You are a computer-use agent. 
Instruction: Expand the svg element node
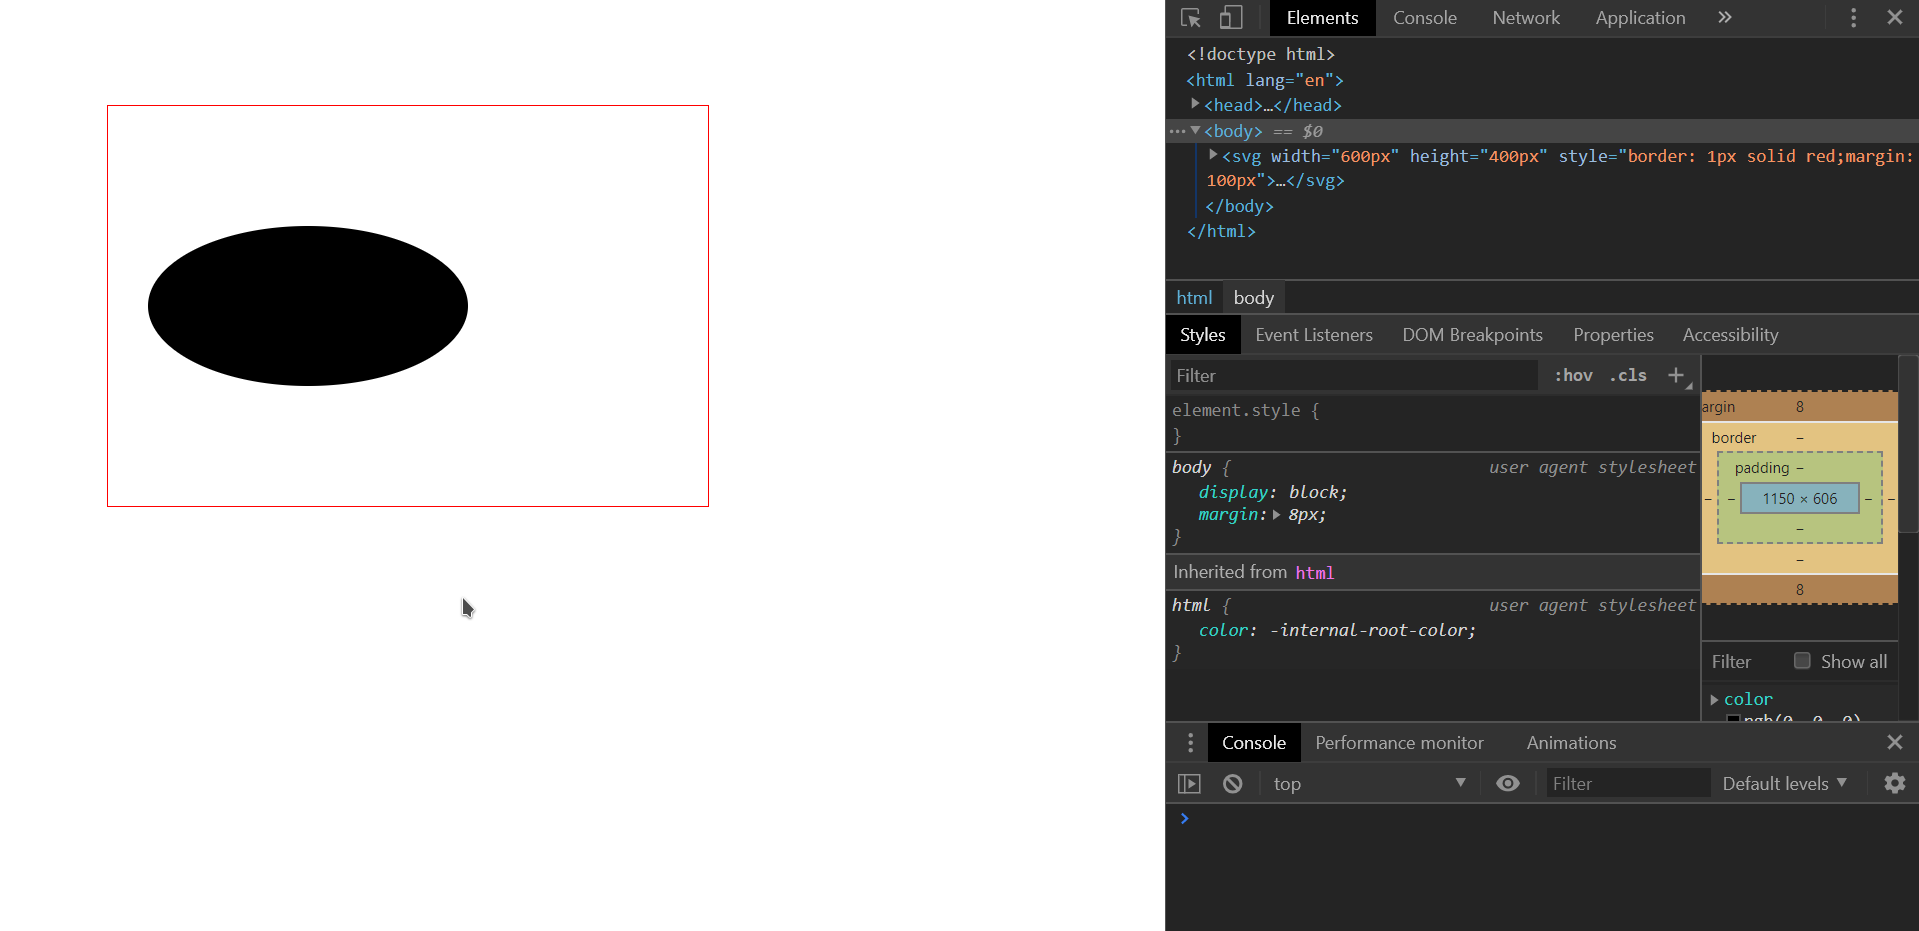tap(1212, 155)
